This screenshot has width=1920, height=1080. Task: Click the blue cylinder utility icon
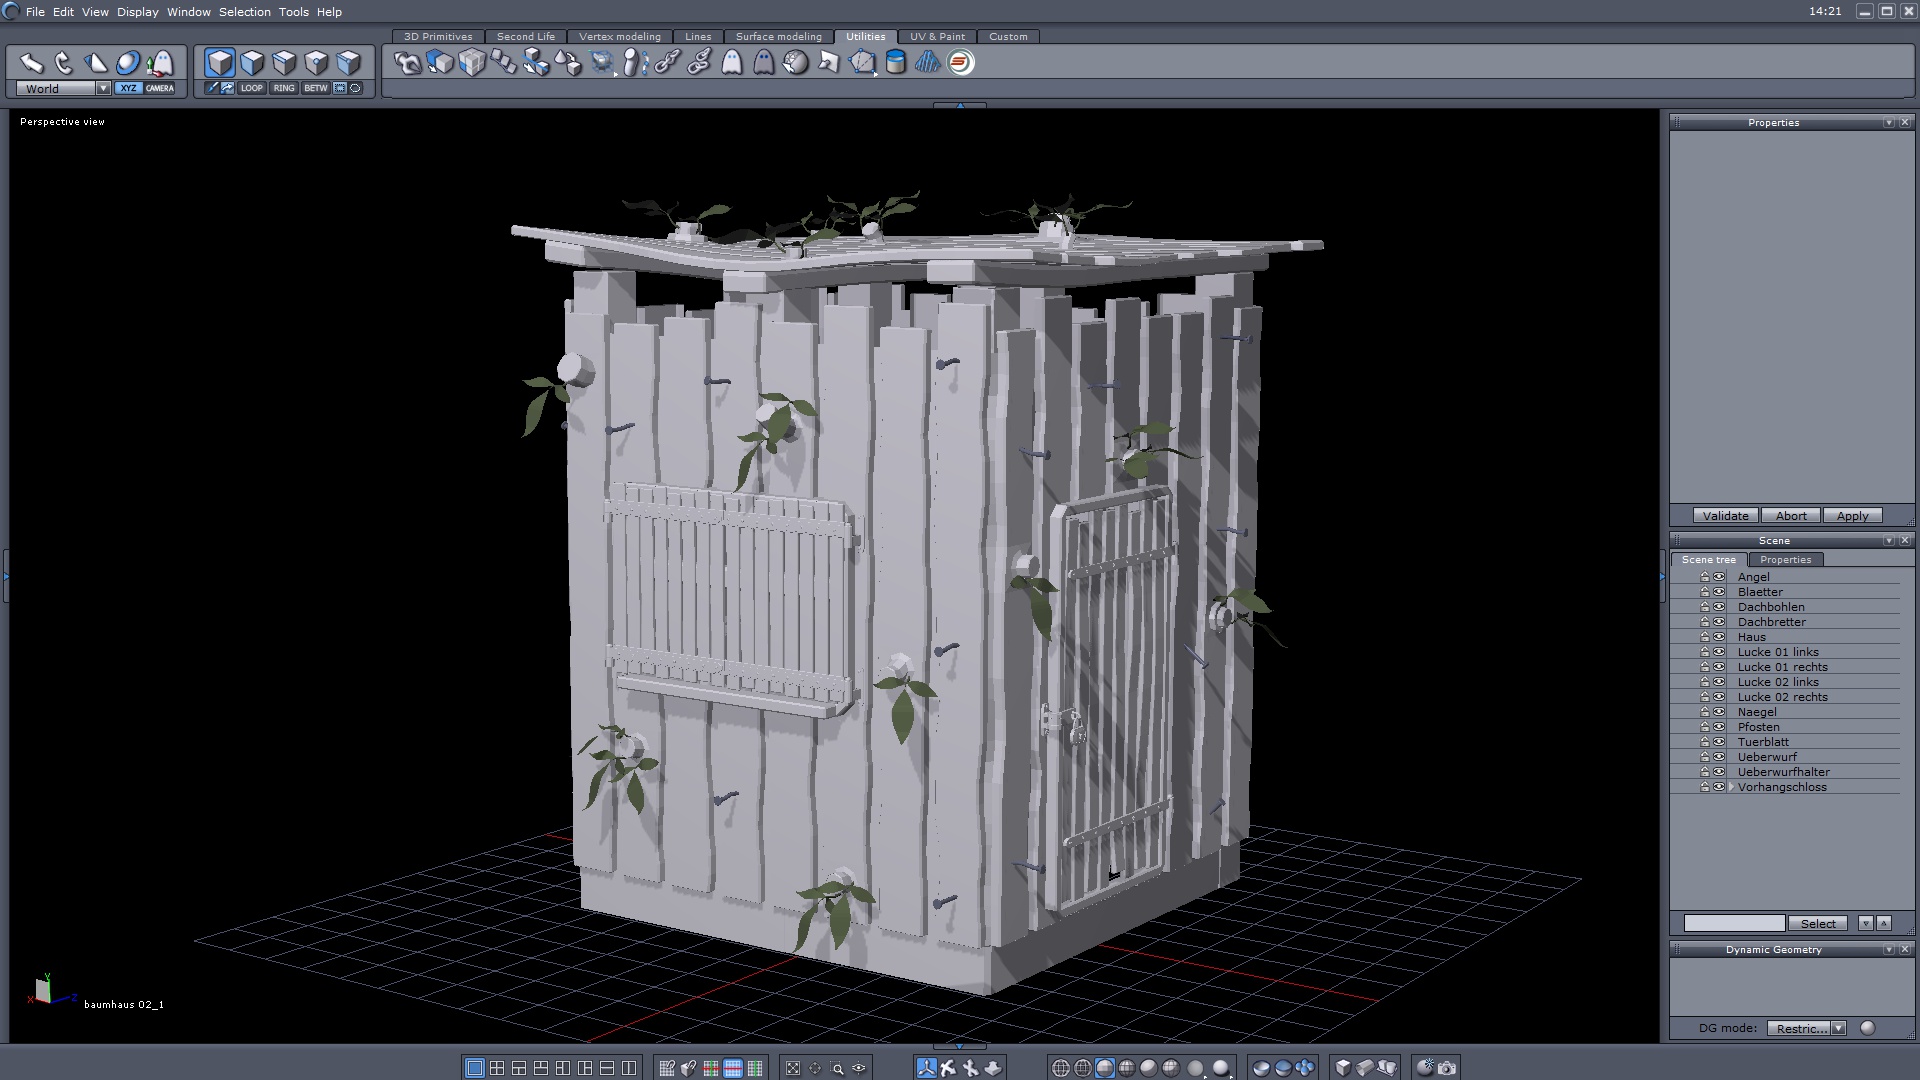click(896, 63)
